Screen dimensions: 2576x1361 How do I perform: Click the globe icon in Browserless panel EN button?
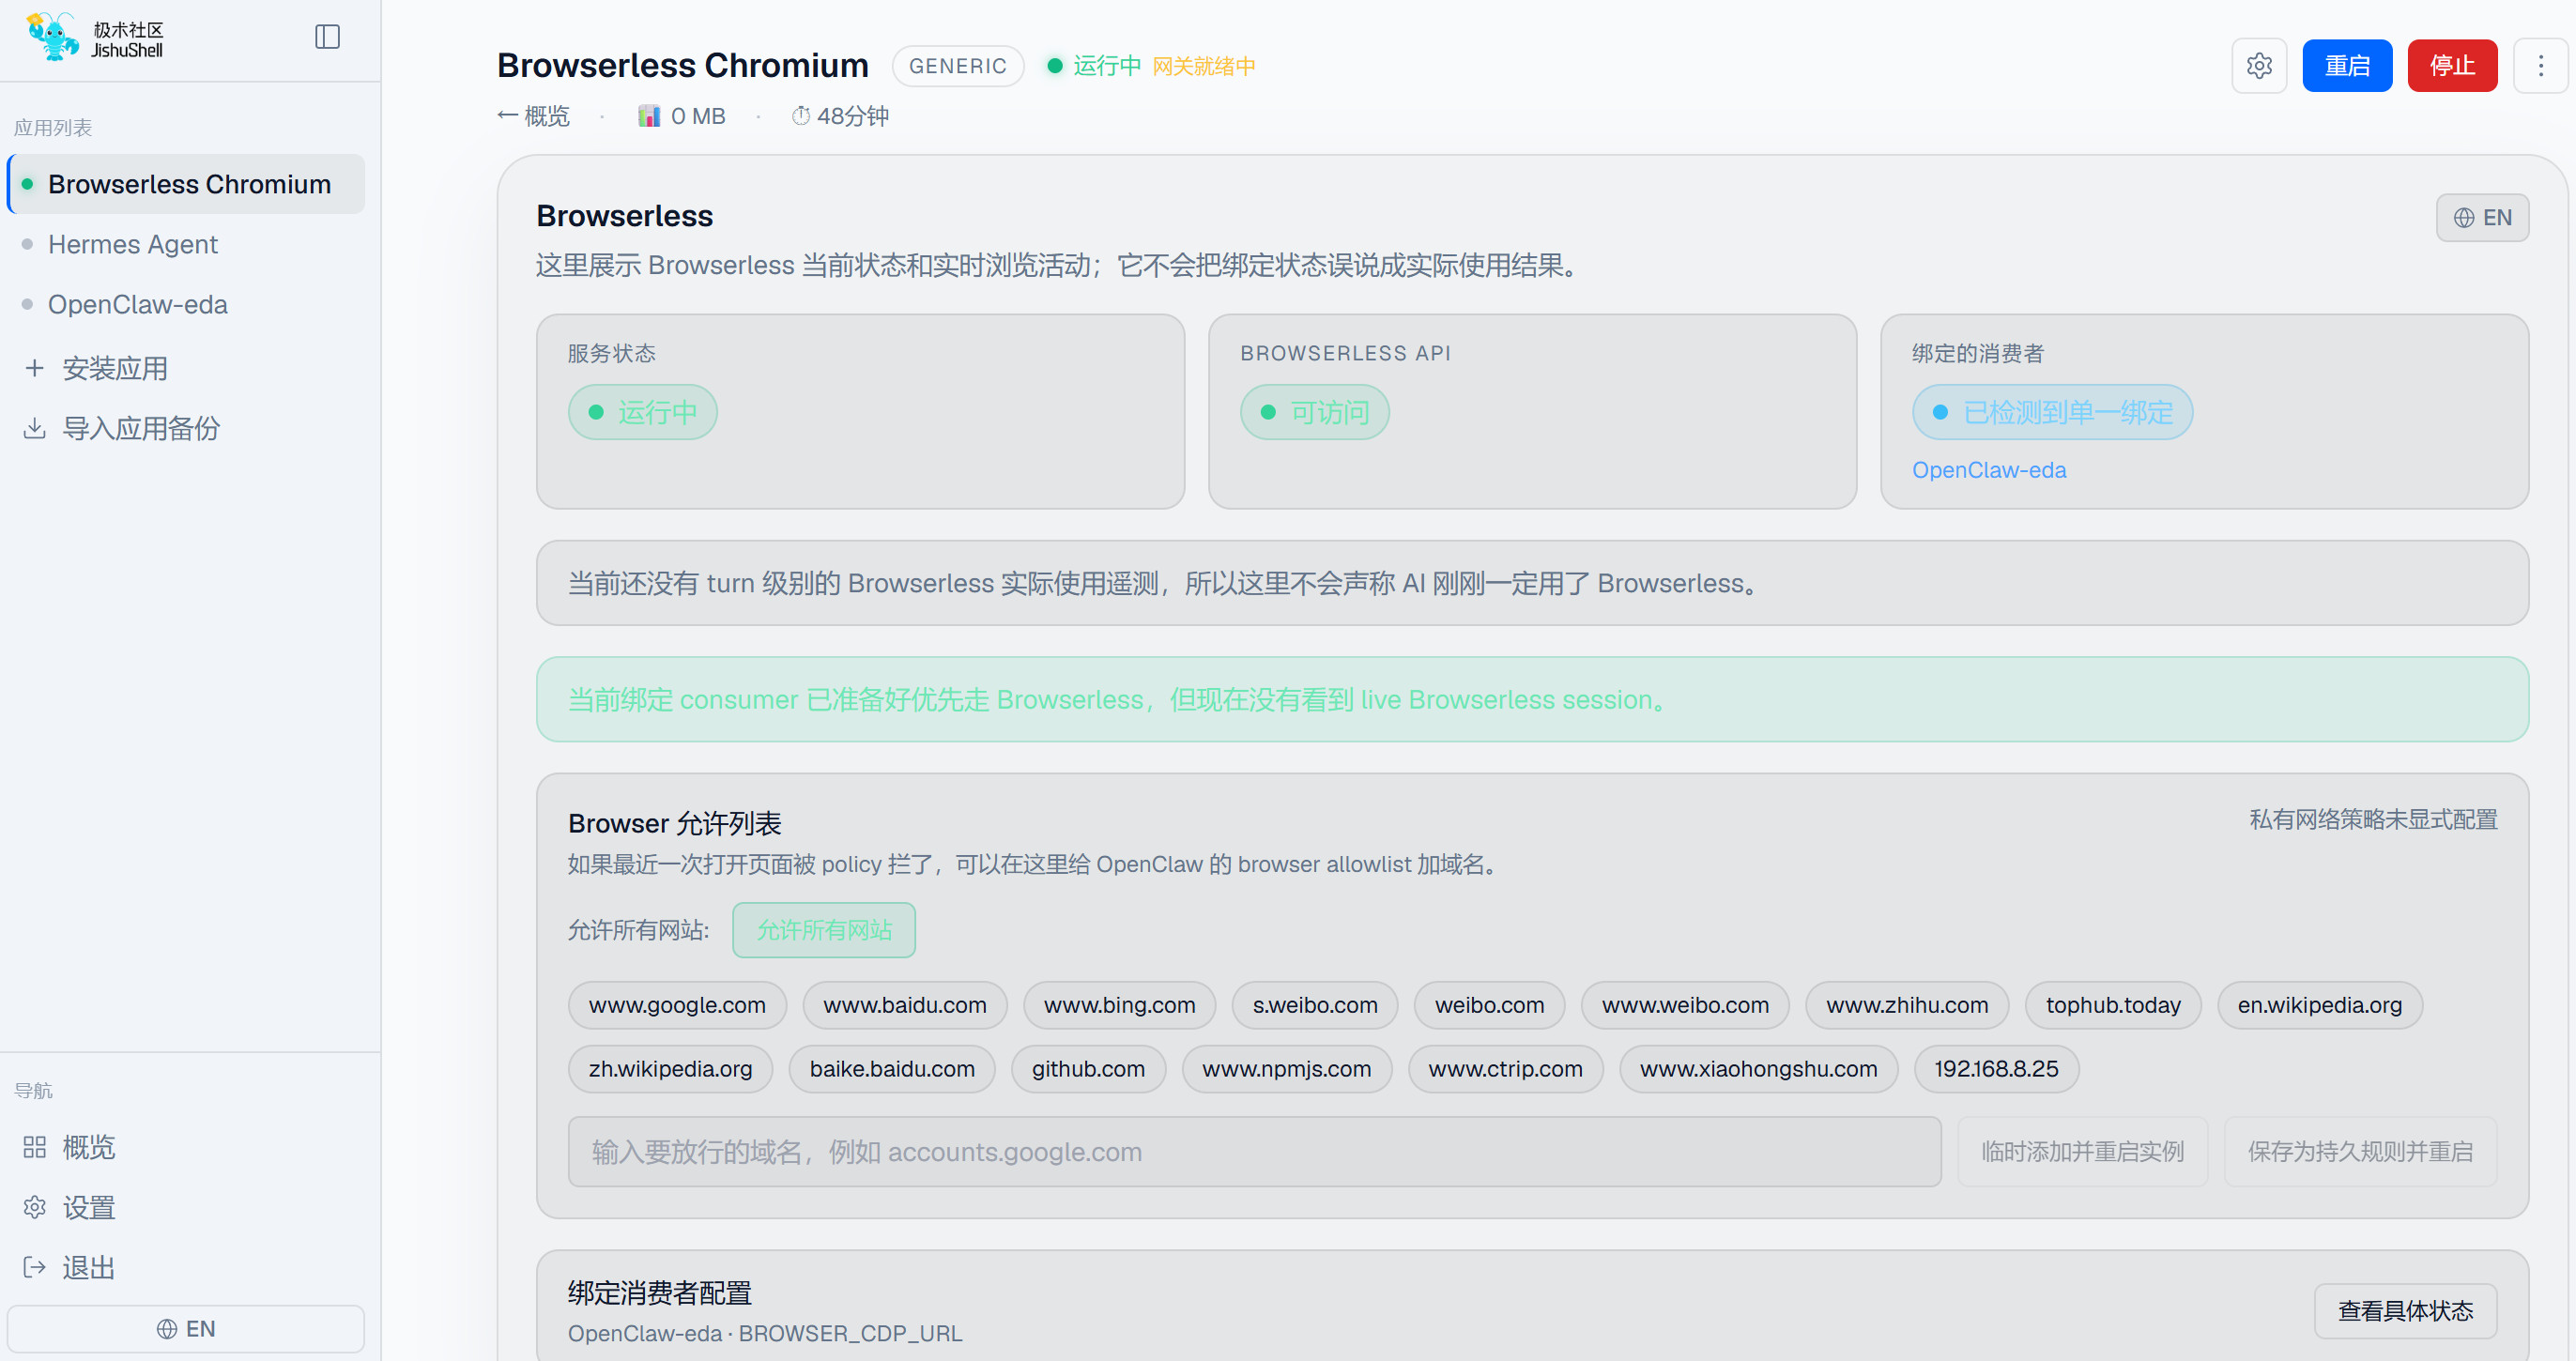pyautogui.click(x=2464, y=218)
